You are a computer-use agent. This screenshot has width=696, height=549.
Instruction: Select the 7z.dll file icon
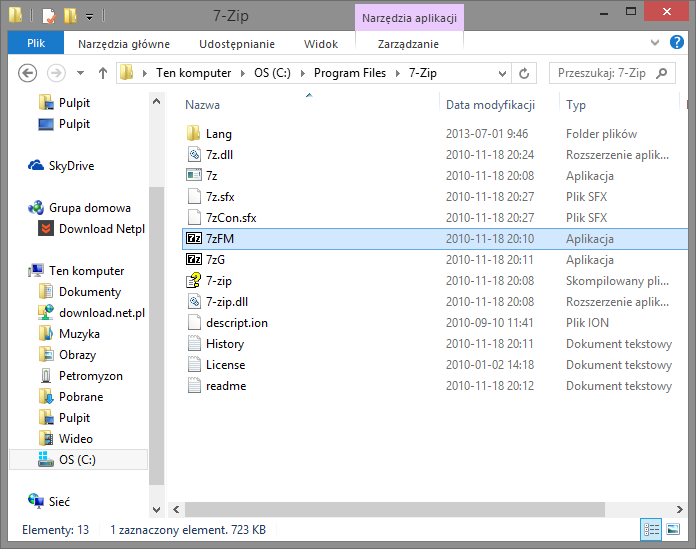194,154
